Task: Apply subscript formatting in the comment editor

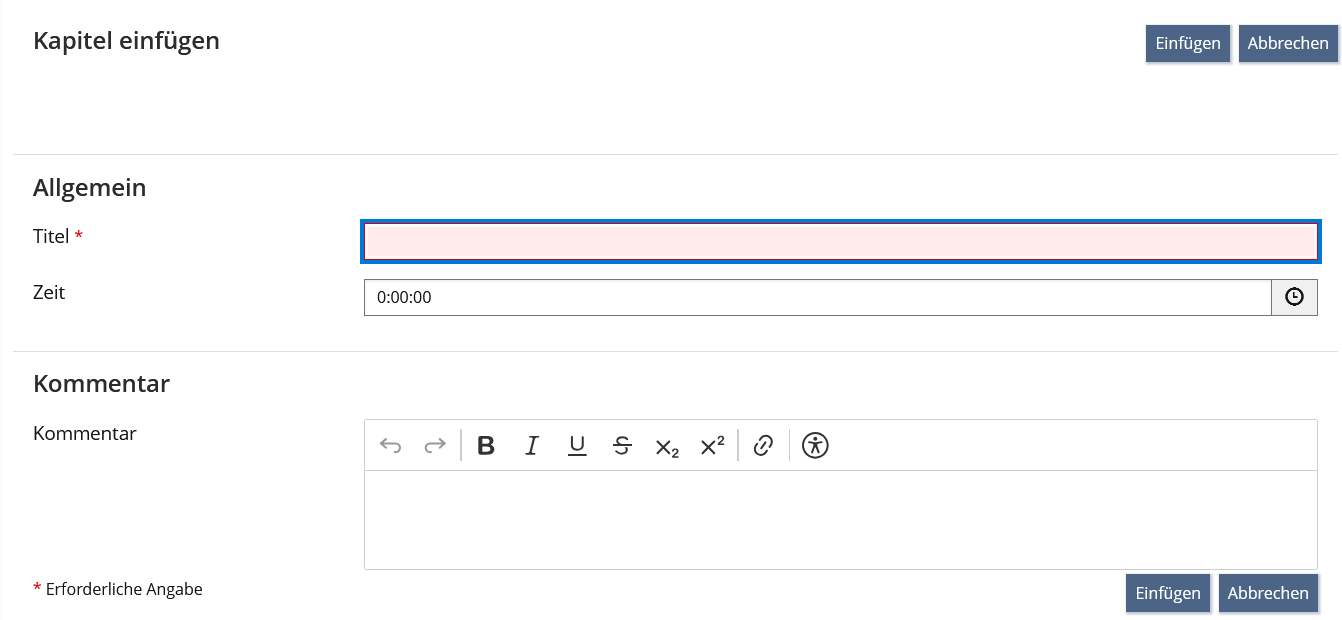Action: click(x=667, y=447)
